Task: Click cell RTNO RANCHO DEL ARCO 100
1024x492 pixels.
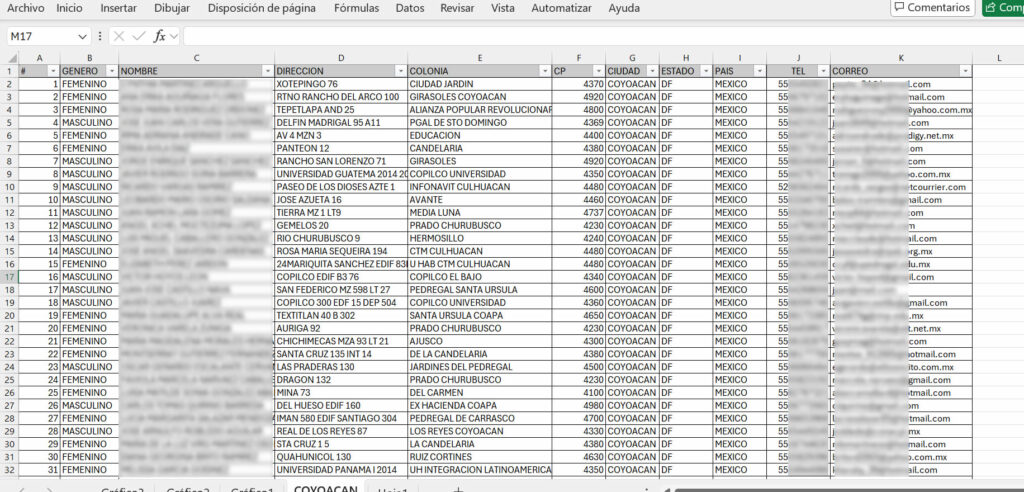Action: coord(340,97)
